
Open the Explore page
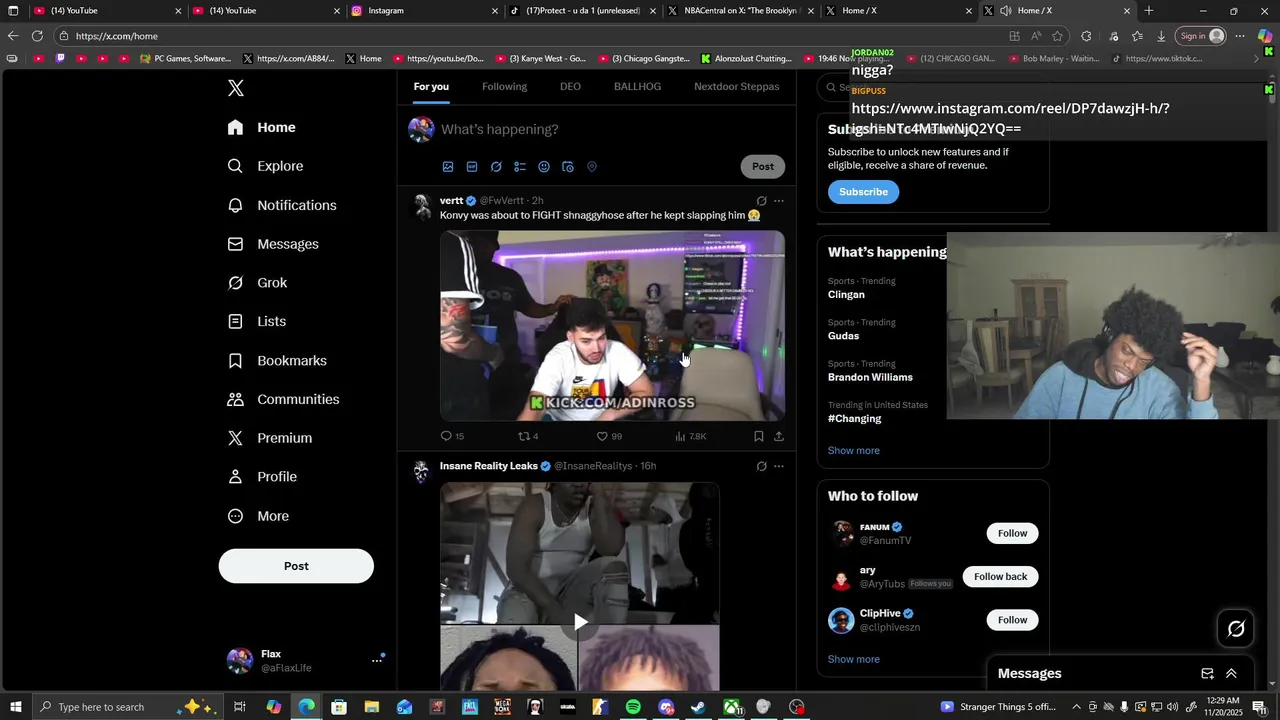coord(265,166)
